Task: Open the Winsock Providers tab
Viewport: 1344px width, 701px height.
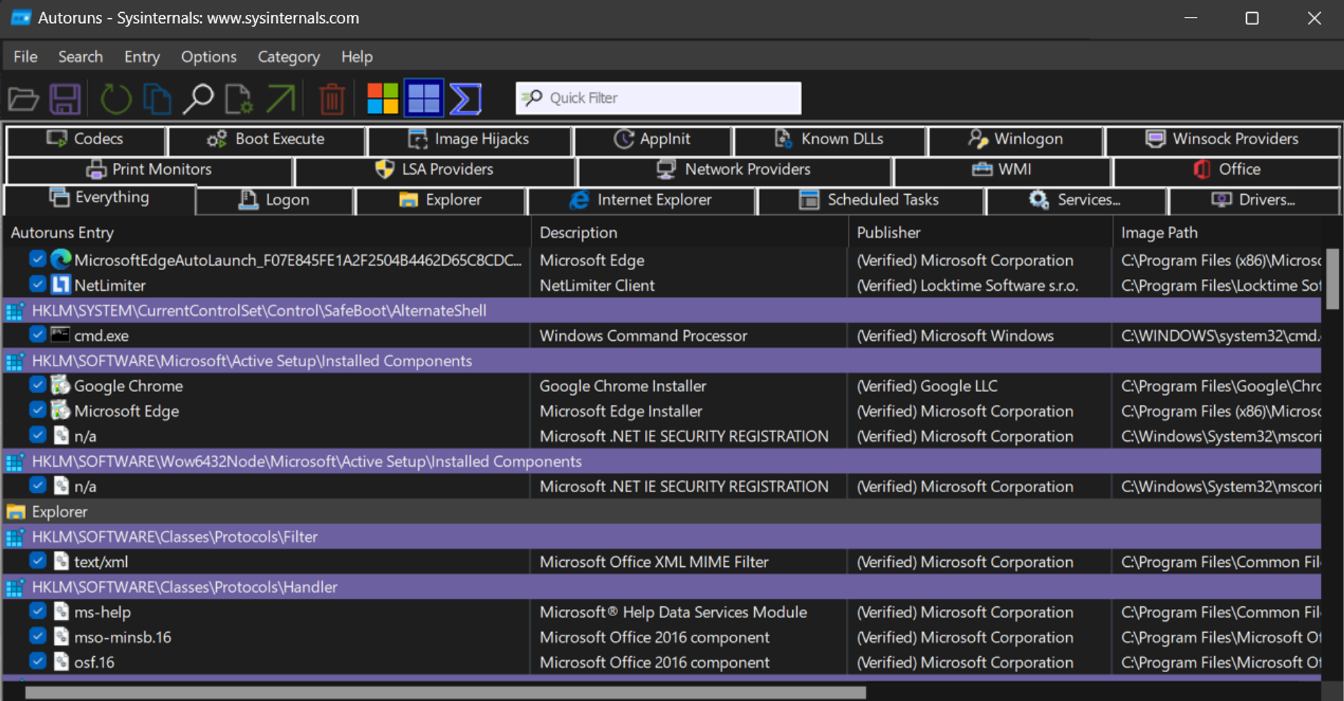Action: 1222,139
